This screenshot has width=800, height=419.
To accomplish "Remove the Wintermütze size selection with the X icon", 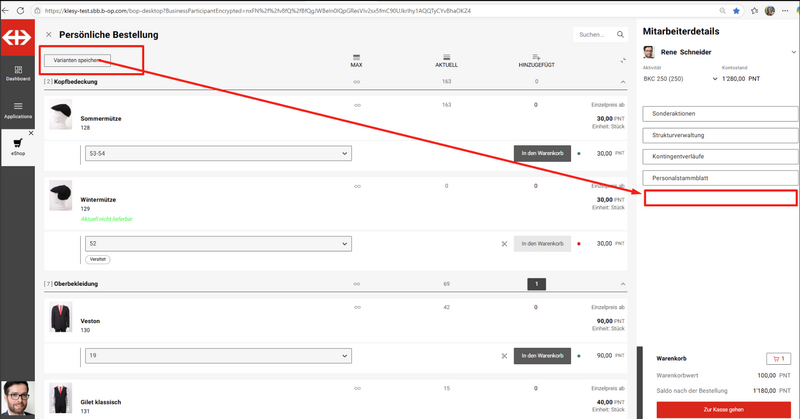I will click(x=505, y=243).
